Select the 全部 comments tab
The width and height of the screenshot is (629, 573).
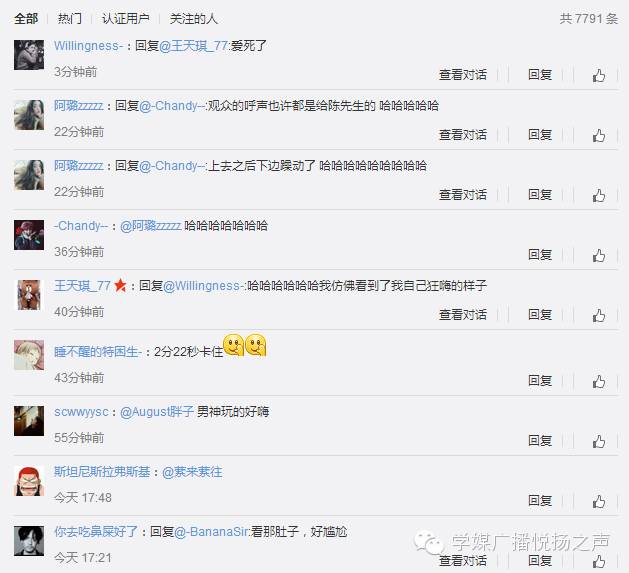26,18
